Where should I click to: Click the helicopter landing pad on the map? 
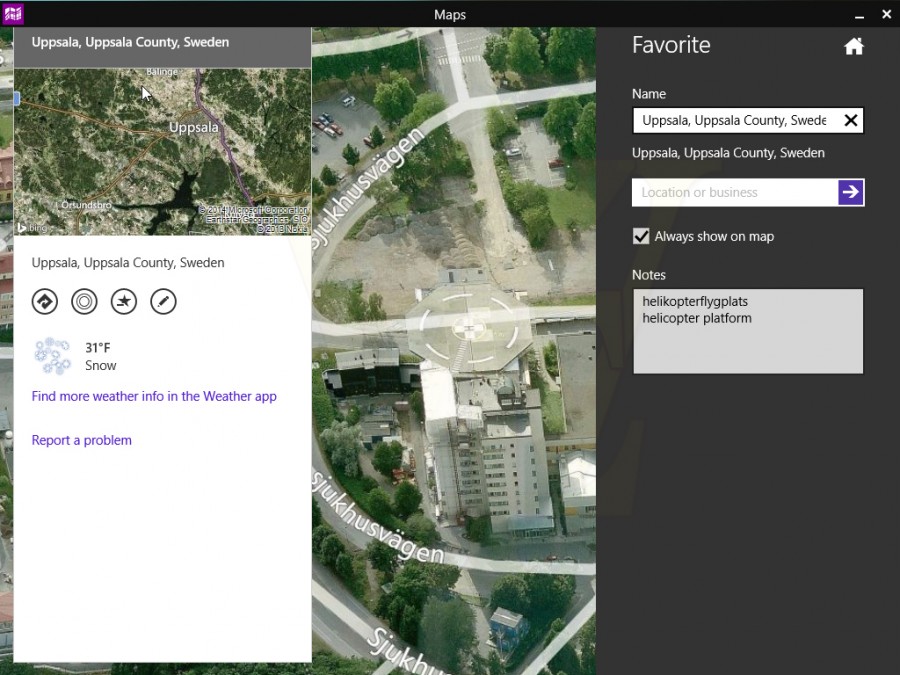point(469,329)
